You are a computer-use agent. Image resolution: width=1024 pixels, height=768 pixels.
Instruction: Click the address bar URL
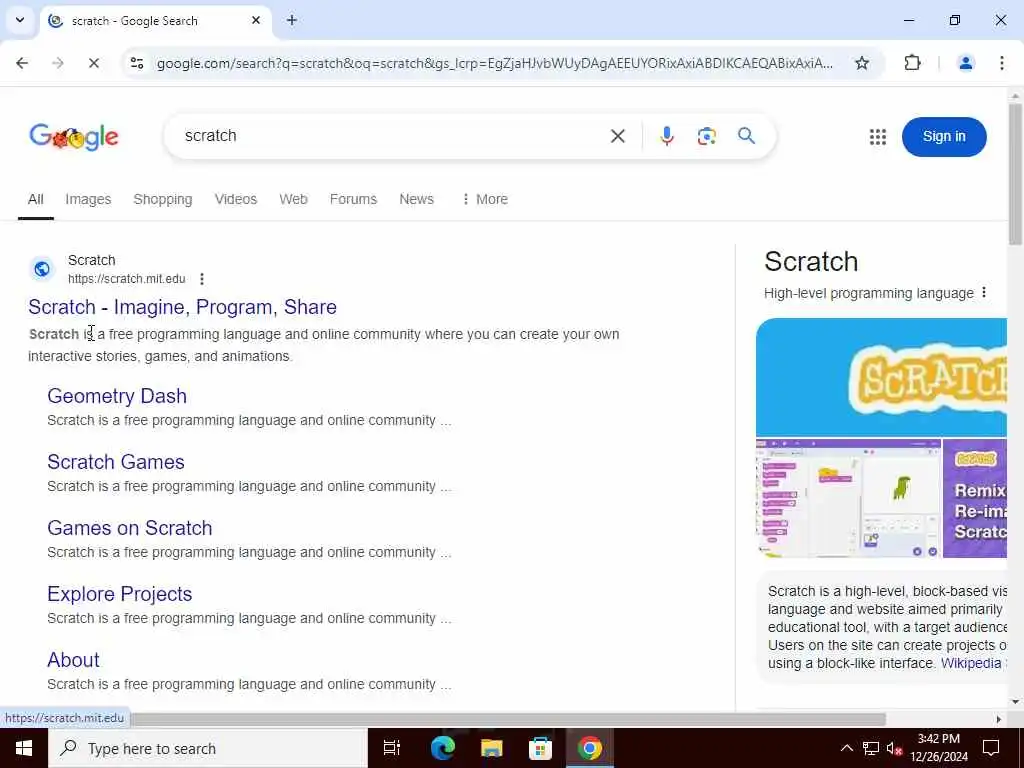coord(494,63)
